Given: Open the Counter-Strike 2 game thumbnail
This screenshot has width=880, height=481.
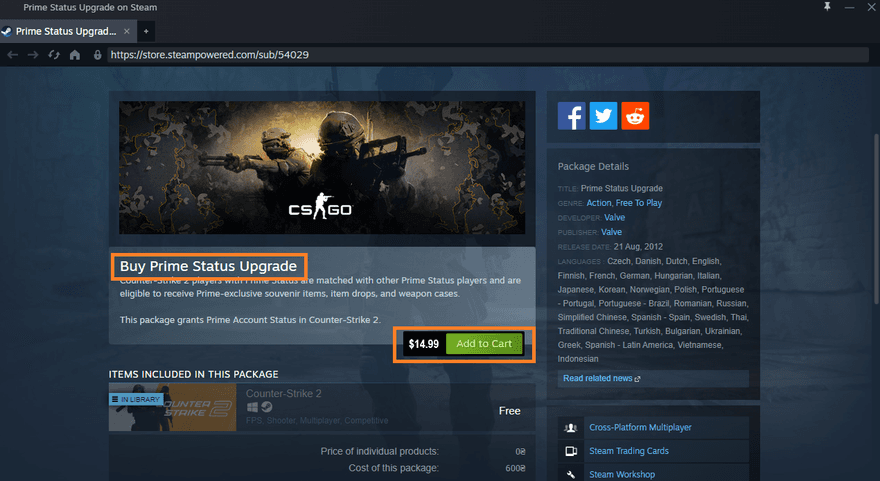Looking at the screenshot, I should click(172, 407).
